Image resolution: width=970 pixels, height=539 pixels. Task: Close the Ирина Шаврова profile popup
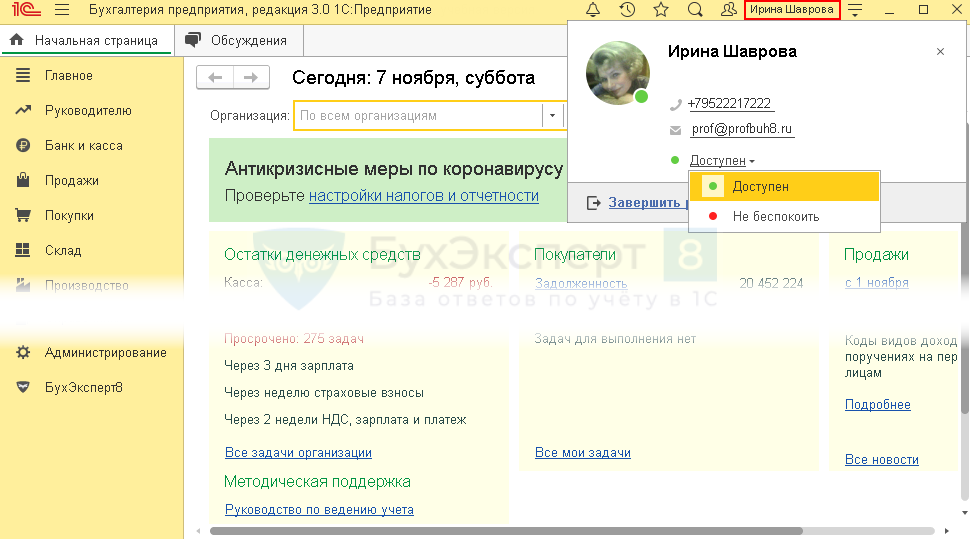[x=940, y=52]
